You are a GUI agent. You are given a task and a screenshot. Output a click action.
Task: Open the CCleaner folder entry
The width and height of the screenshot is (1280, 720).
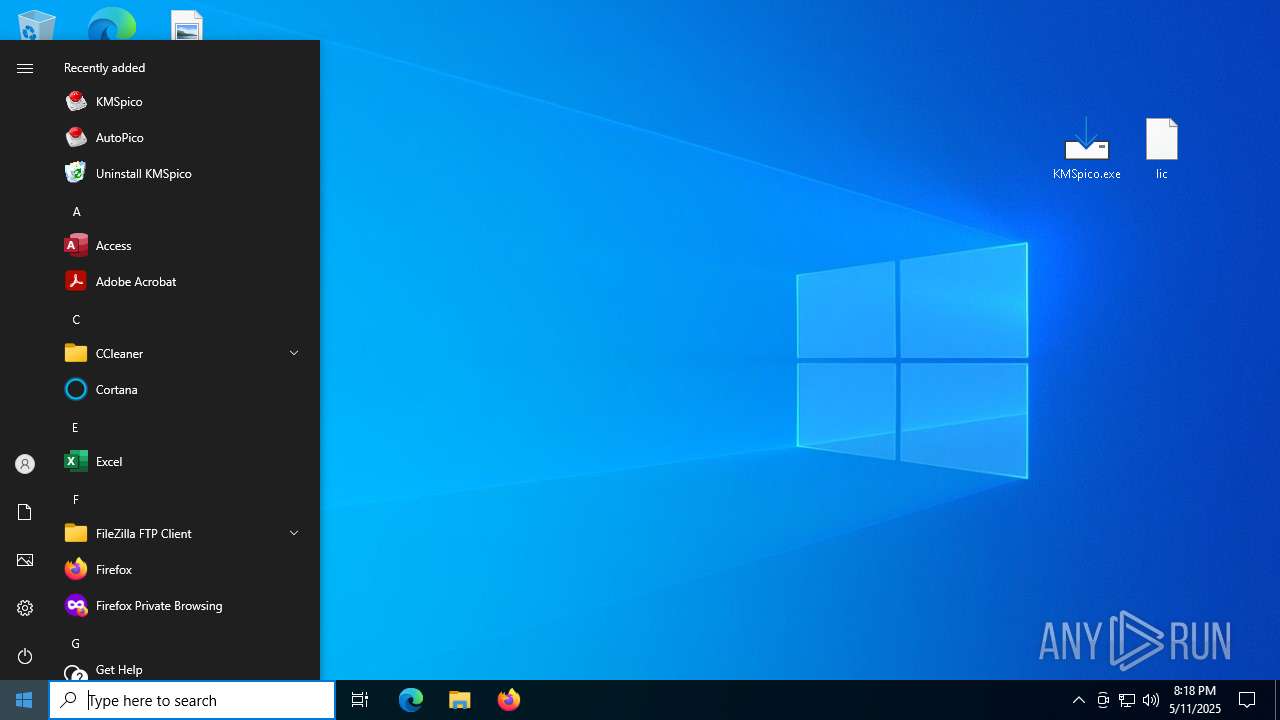[183, 354]
